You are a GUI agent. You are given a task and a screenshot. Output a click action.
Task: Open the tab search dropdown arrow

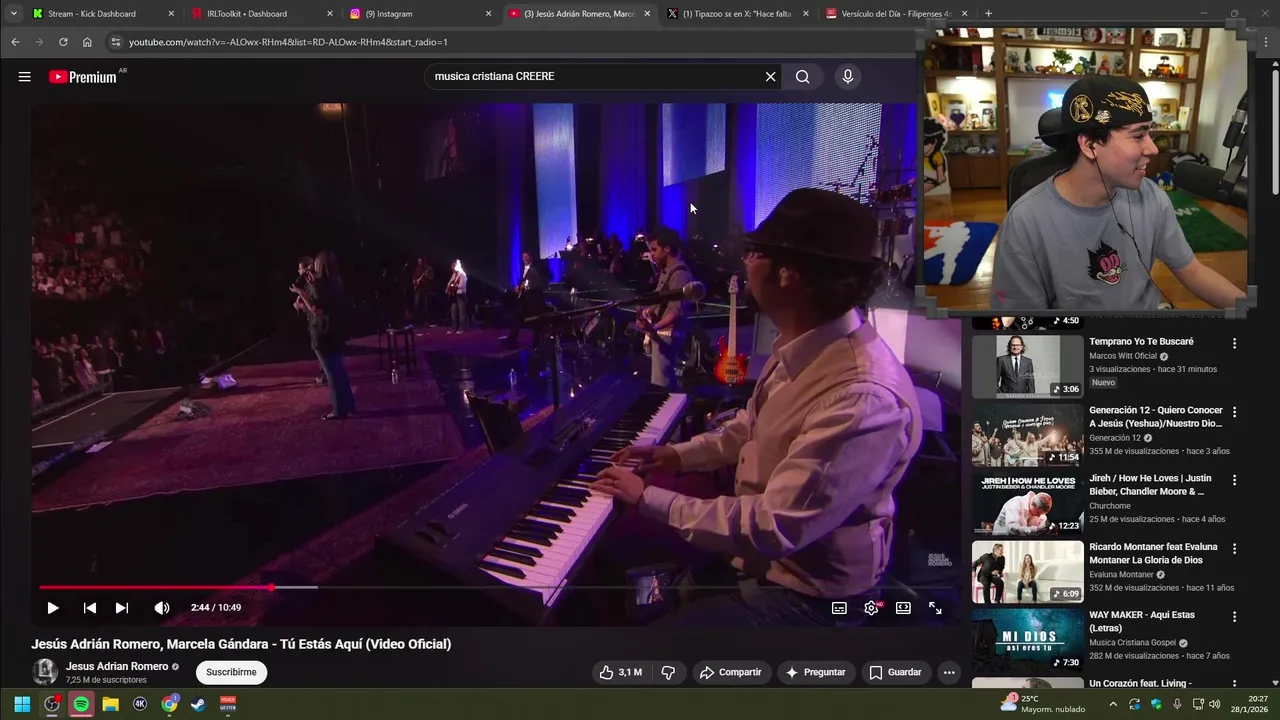point(13,14)
